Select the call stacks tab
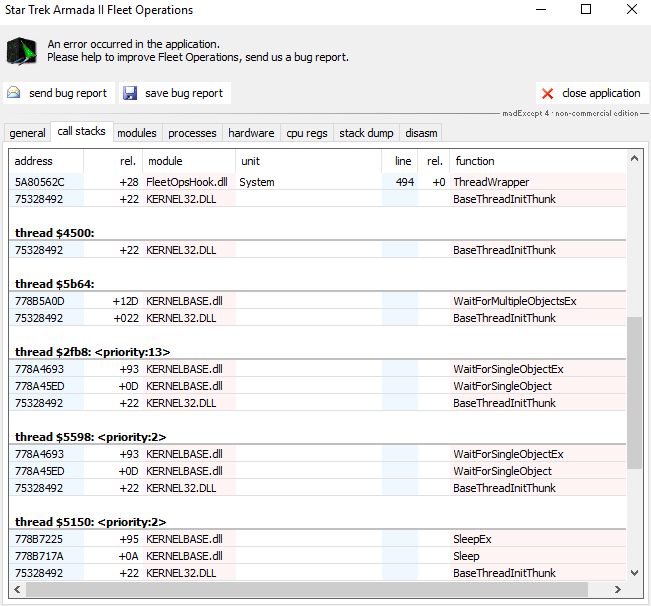651x606 pixels. tap(81, 131)
